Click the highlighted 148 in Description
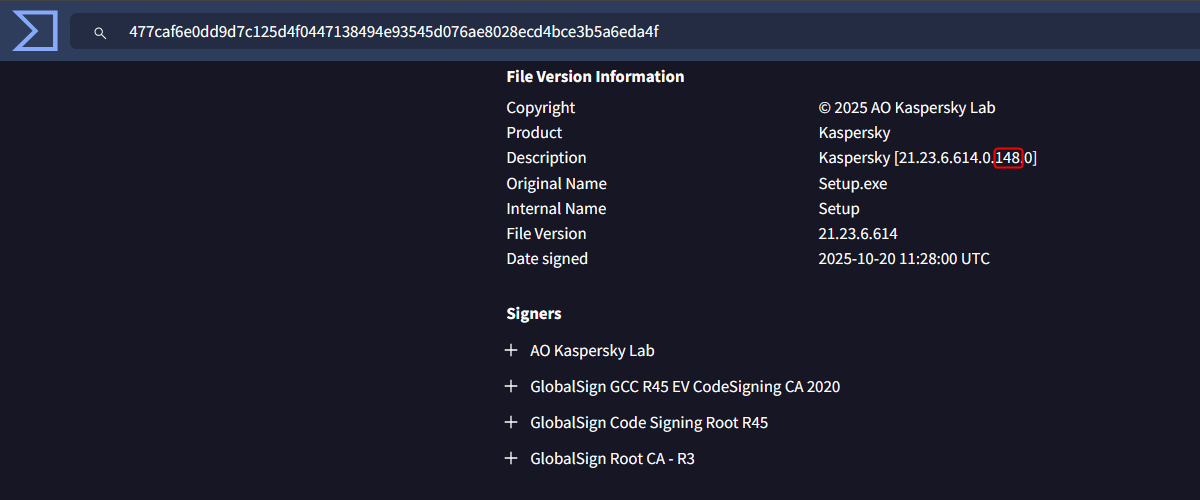The width and height of the screenshot is (1200, 500). coord(1008,158)
